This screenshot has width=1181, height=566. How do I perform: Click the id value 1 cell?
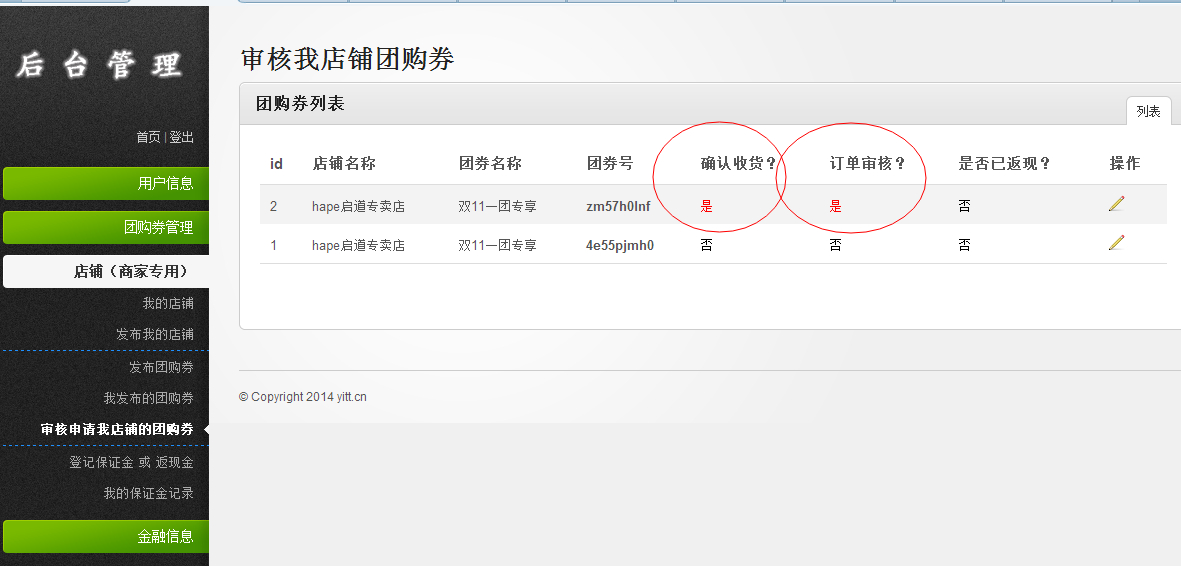tap(273, 245)
